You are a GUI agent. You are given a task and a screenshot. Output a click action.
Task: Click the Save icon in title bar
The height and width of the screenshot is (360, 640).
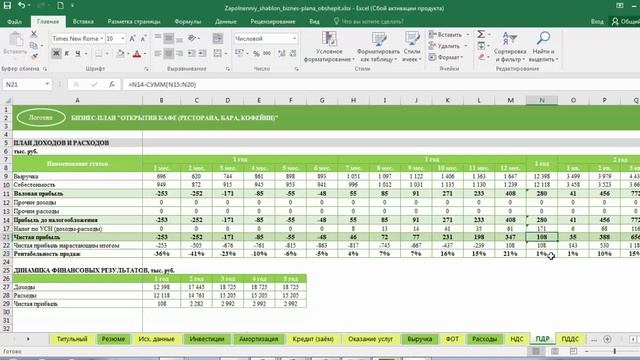point(7,5)
